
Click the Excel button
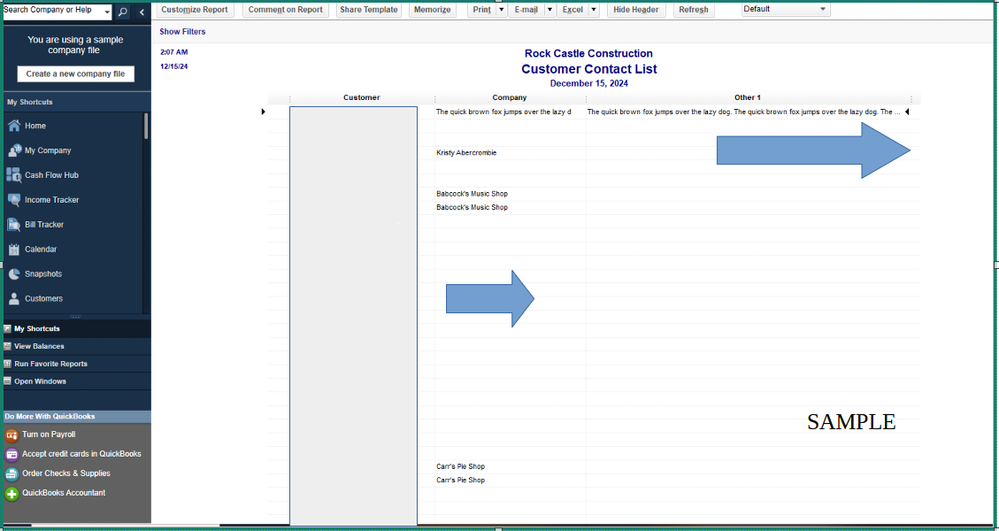[x=573, y=10]
